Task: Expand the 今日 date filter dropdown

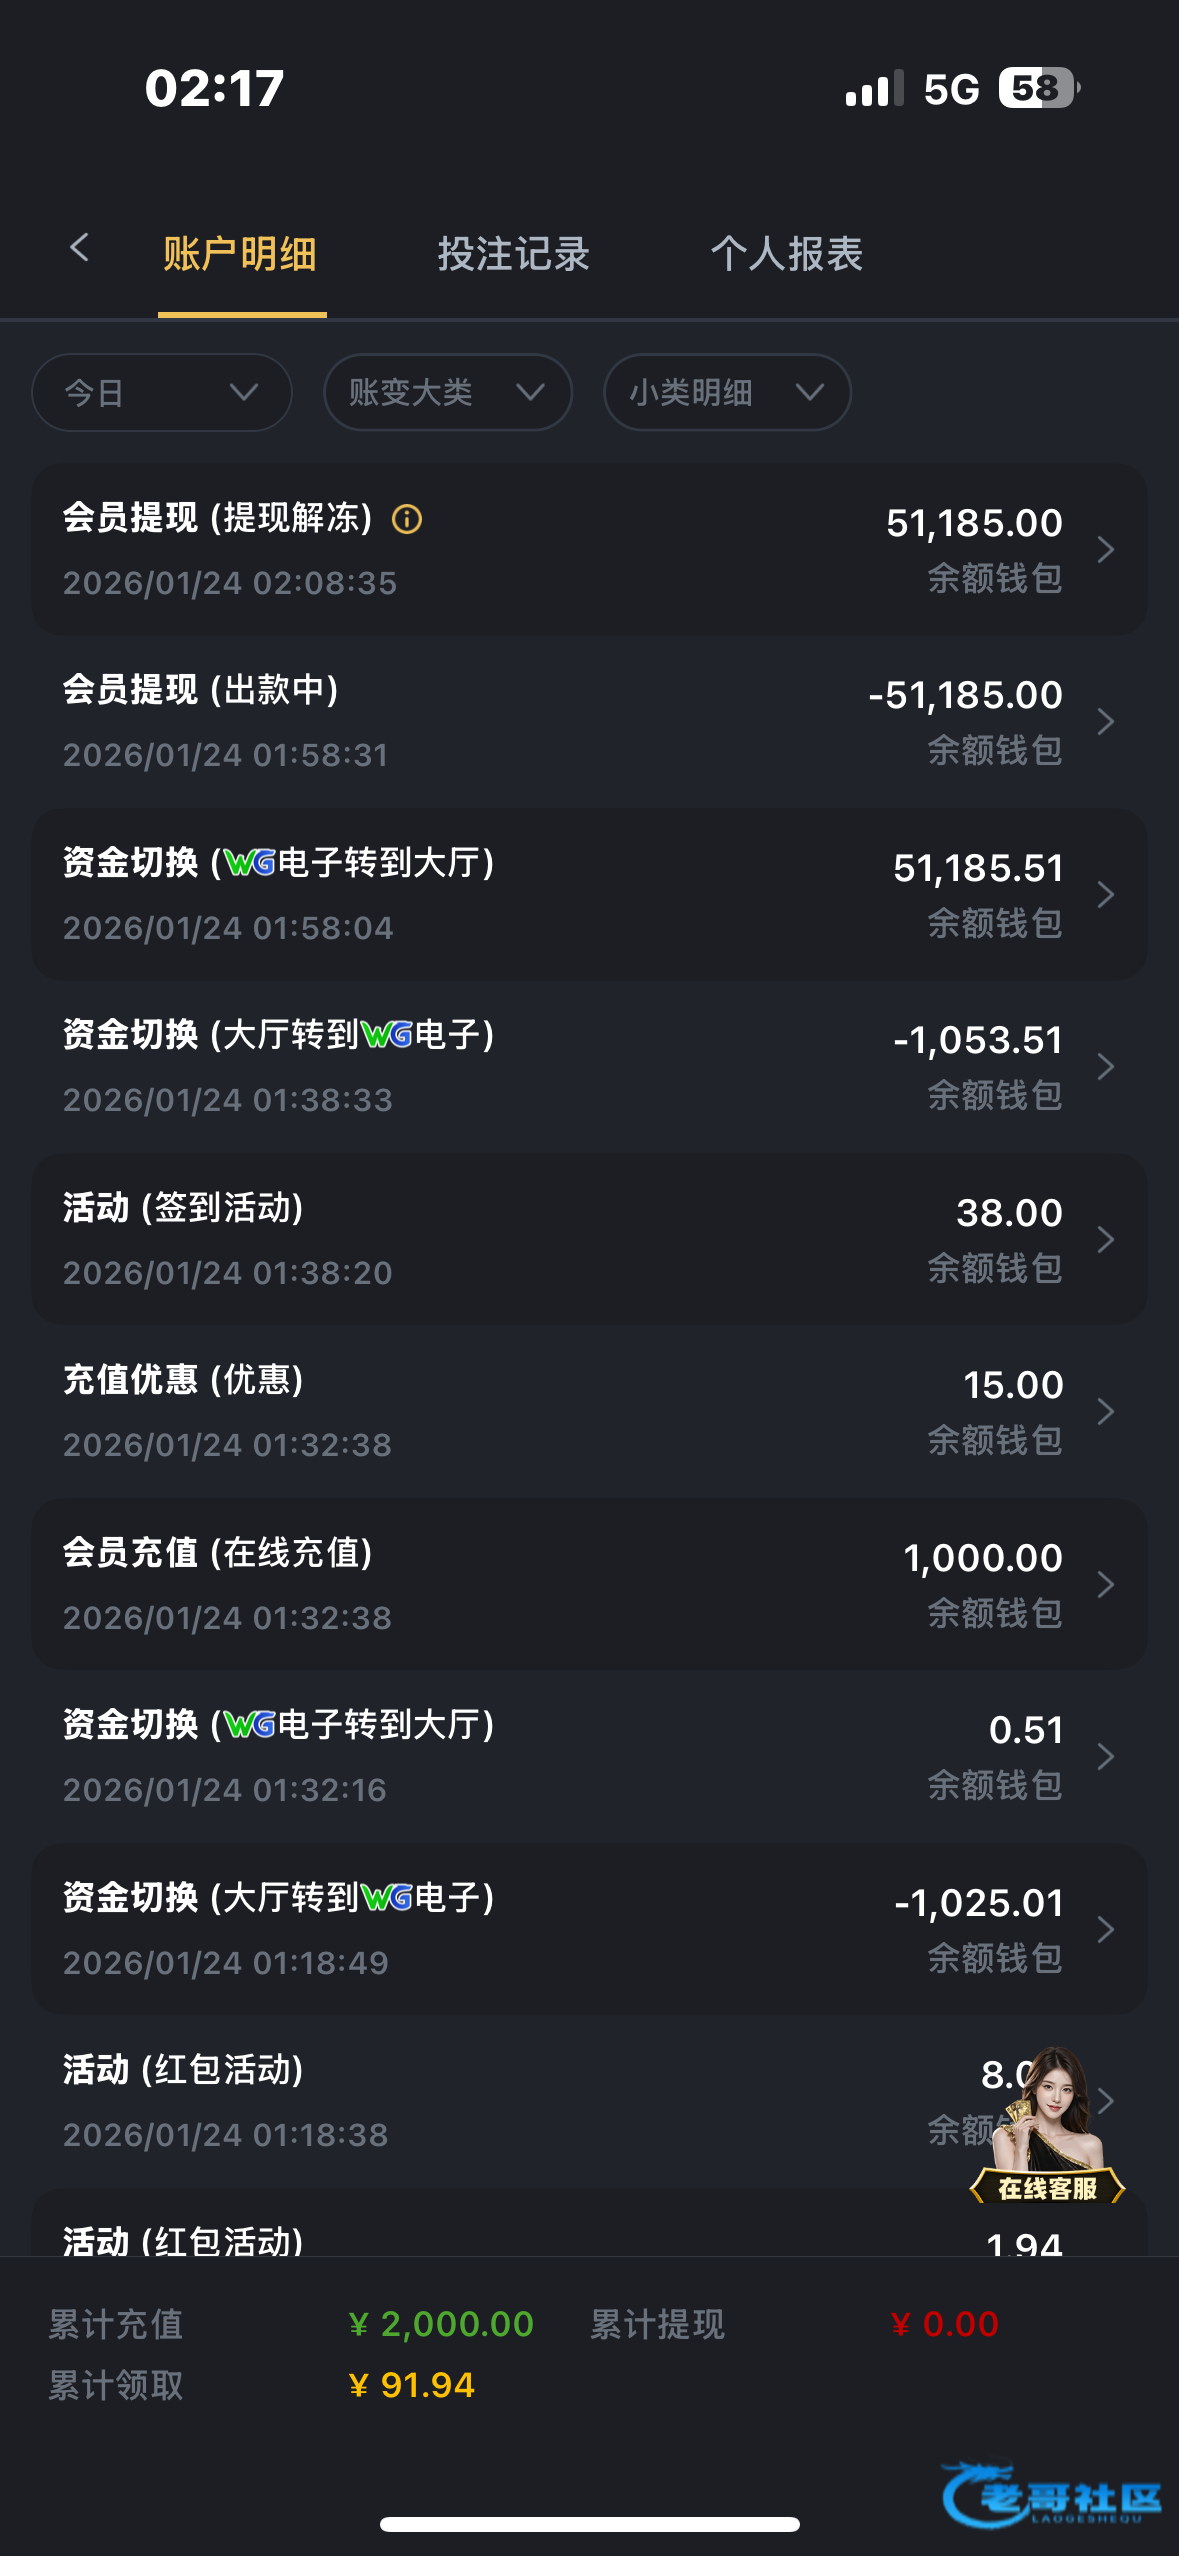Action: [x=162, y=393]
